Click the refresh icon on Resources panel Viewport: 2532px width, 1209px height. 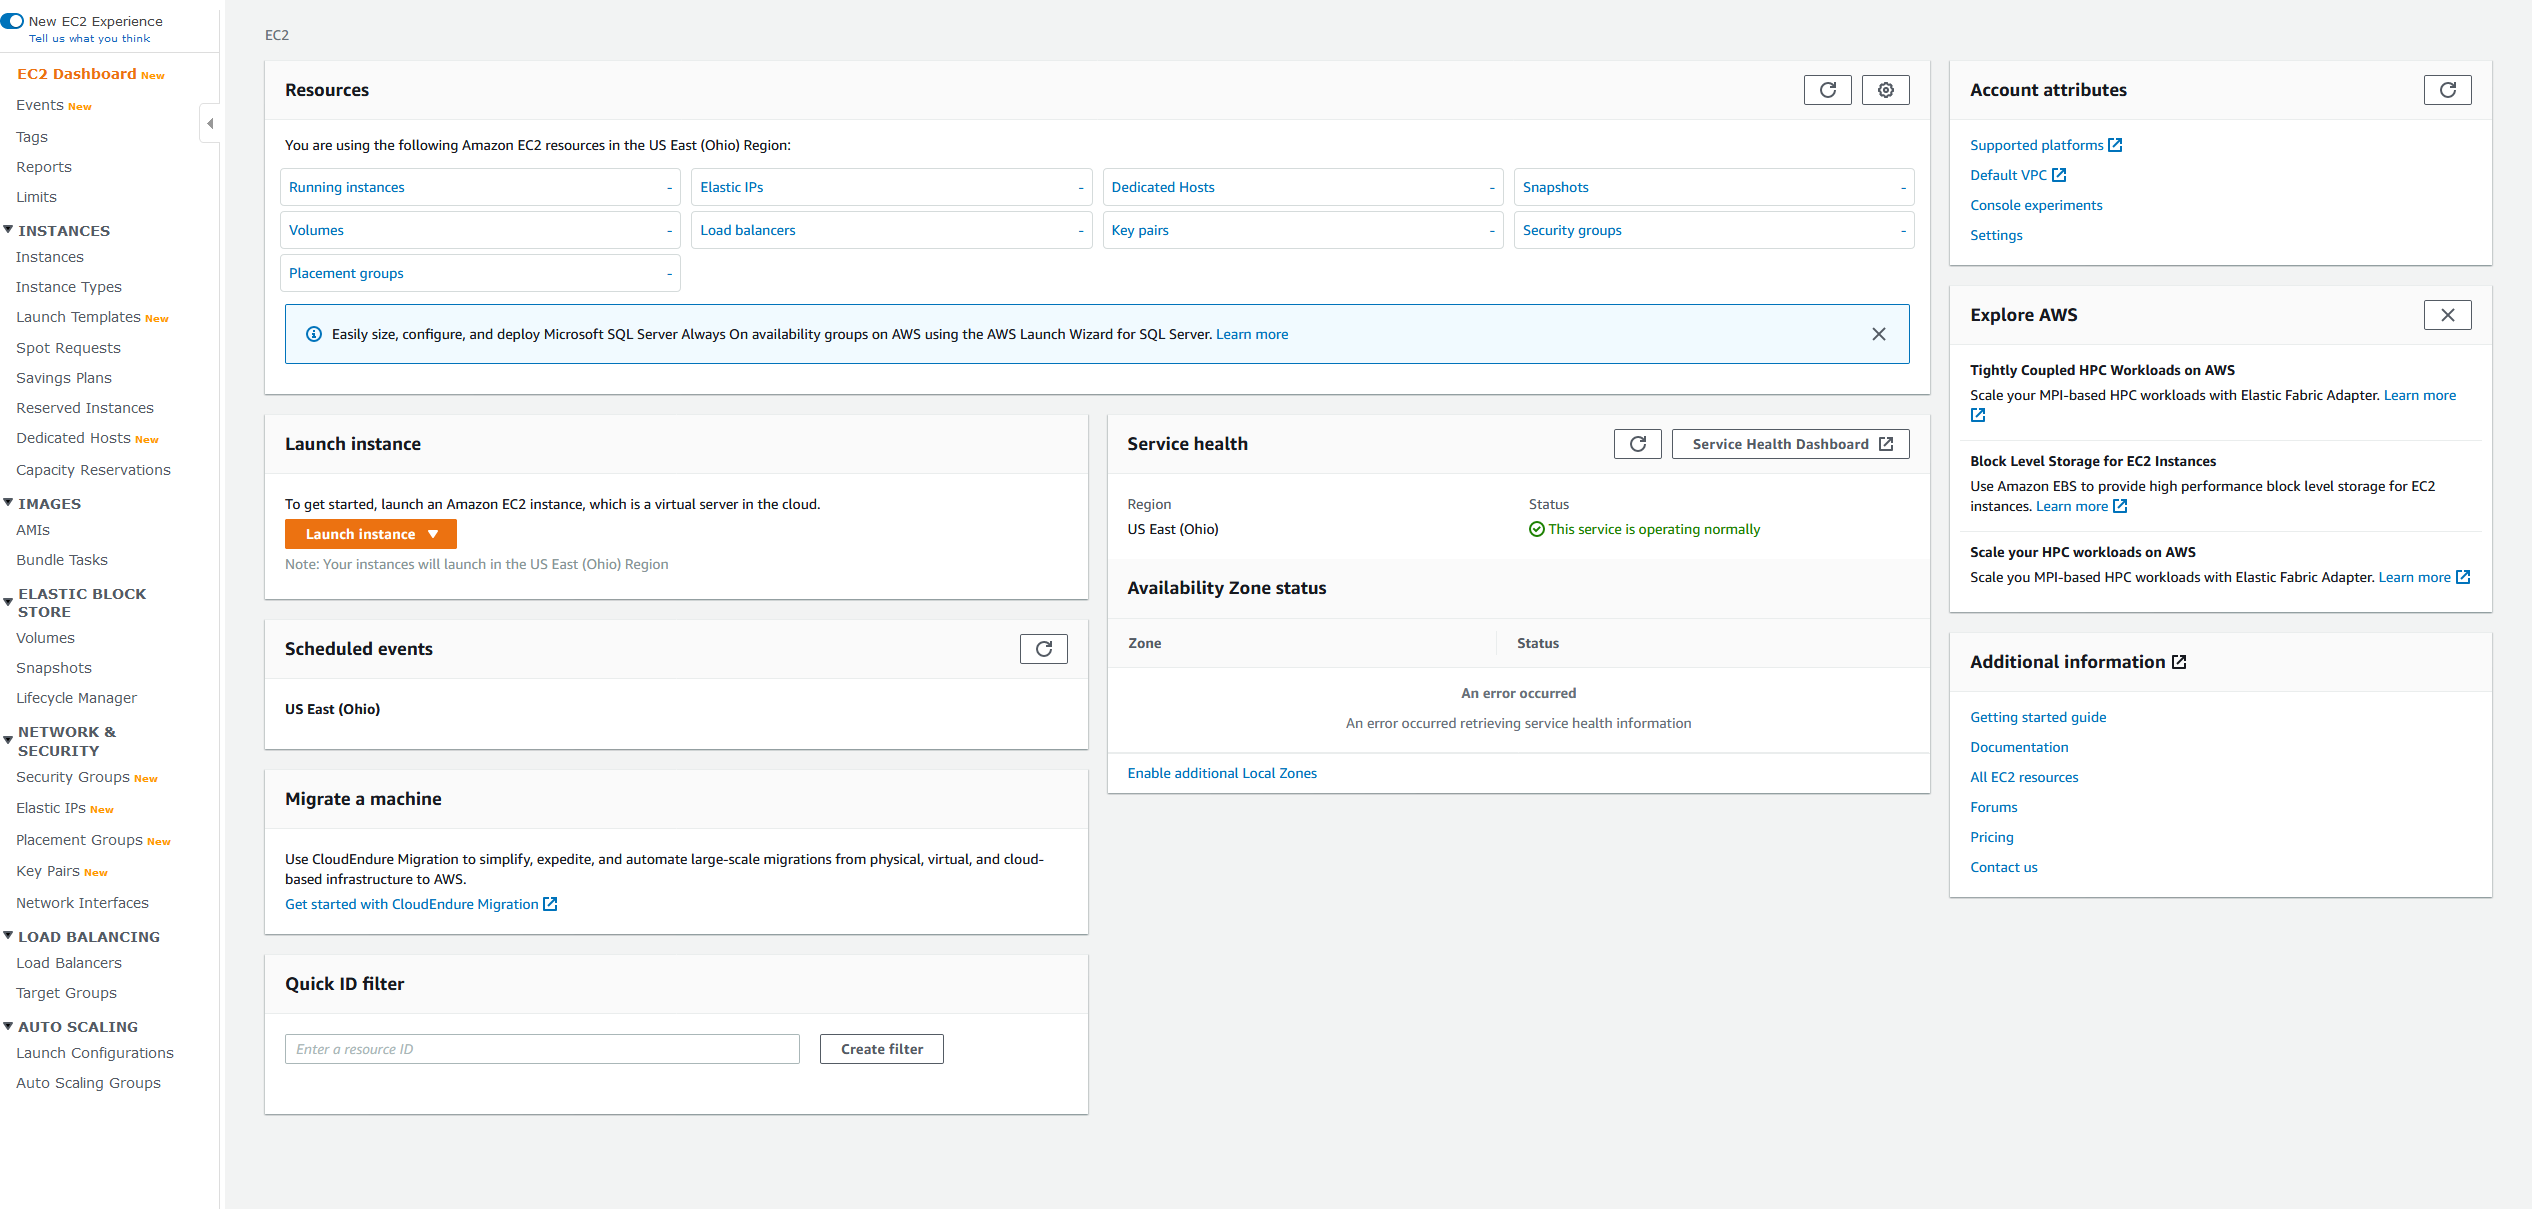click(1828, 89)
